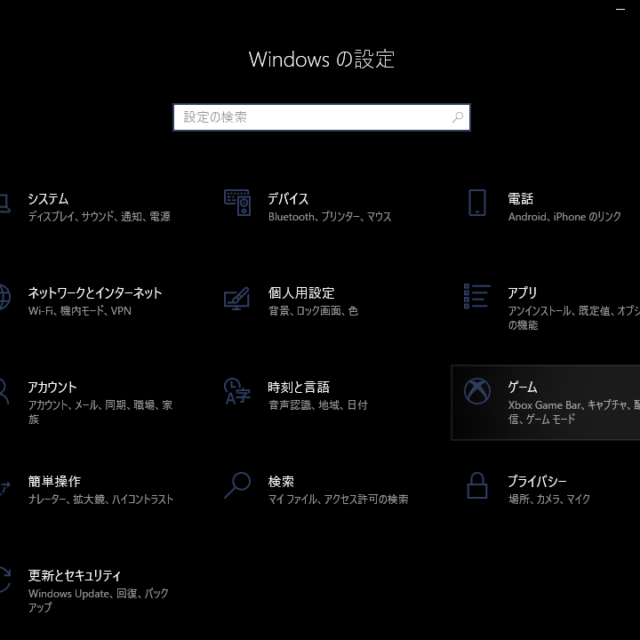
Task: Click the 'ナレーター、拡大鏡、ハイコントラスト' description
Action: (101, 500)
